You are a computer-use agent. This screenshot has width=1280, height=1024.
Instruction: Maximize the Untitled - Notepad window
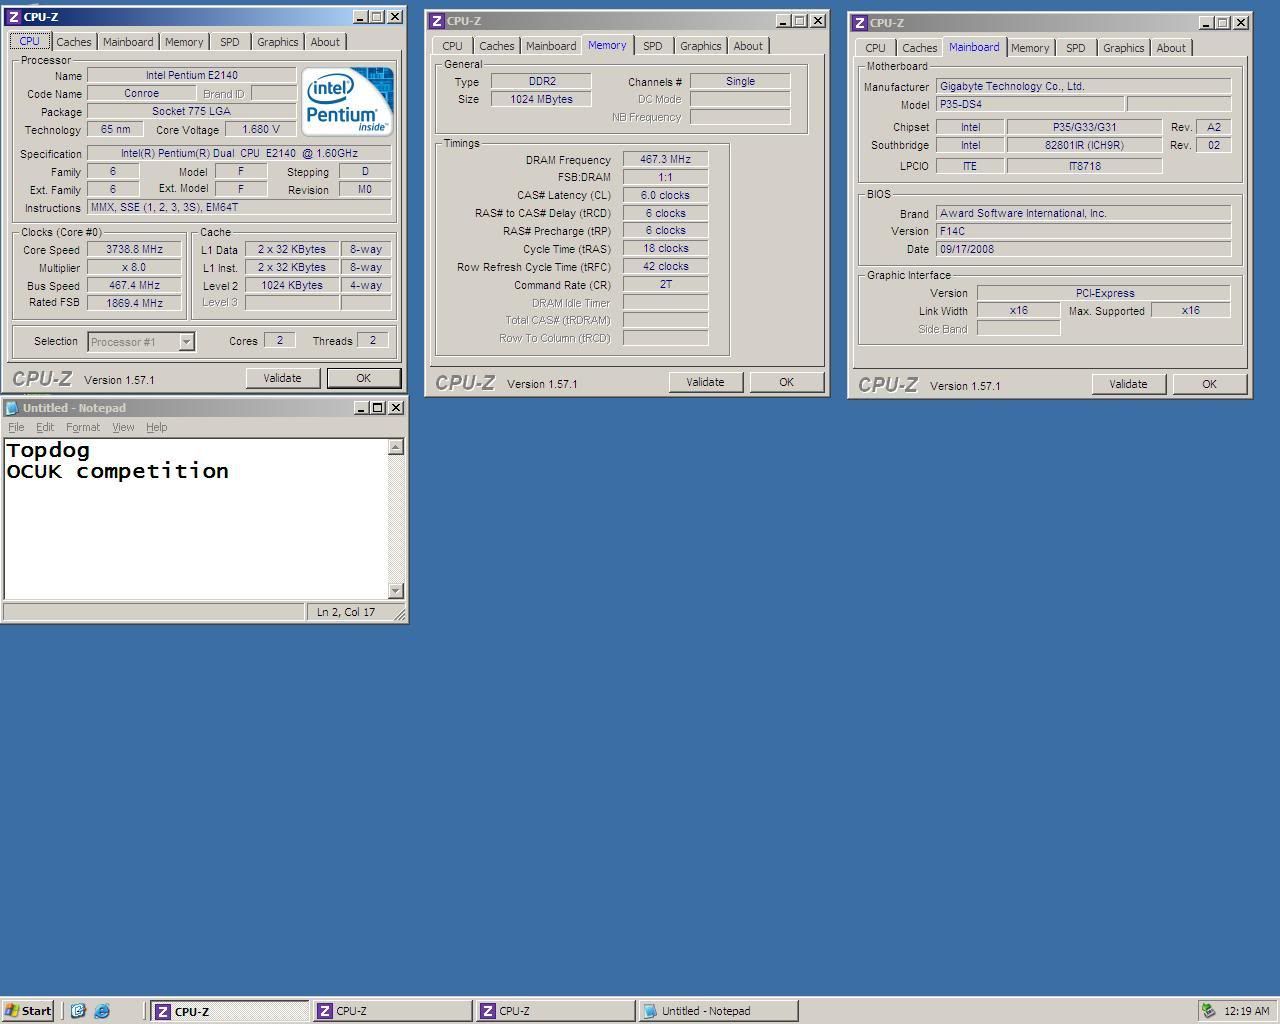377,408
